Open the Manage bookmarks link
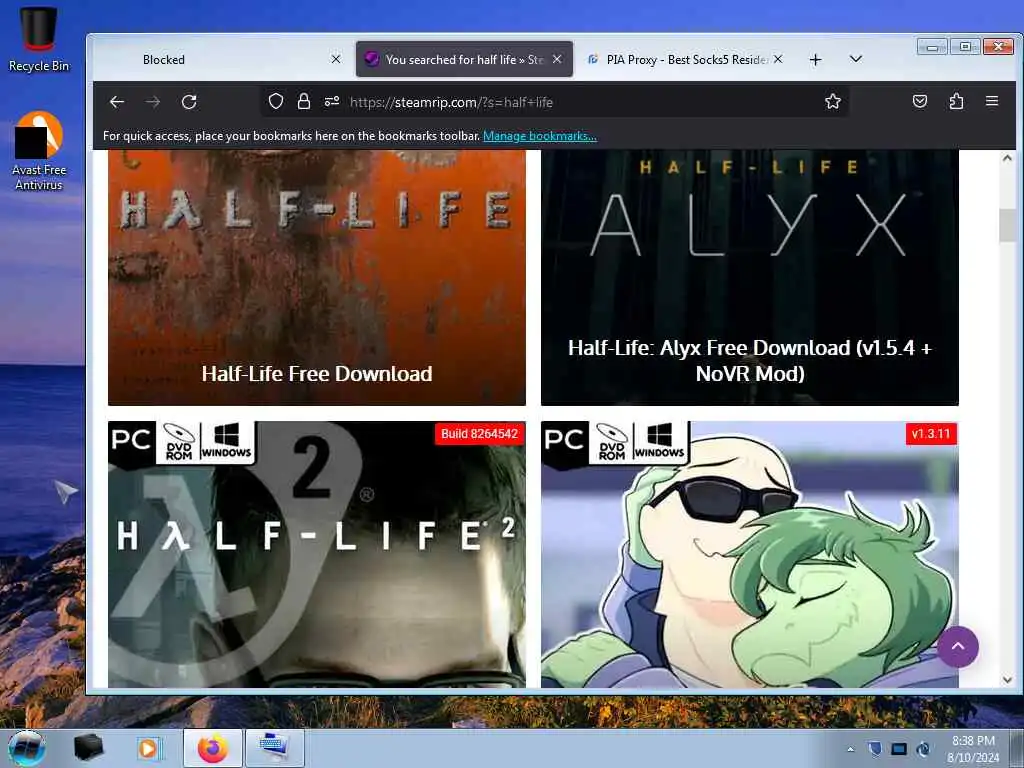 pyautogui.click(x=539, y=136)
